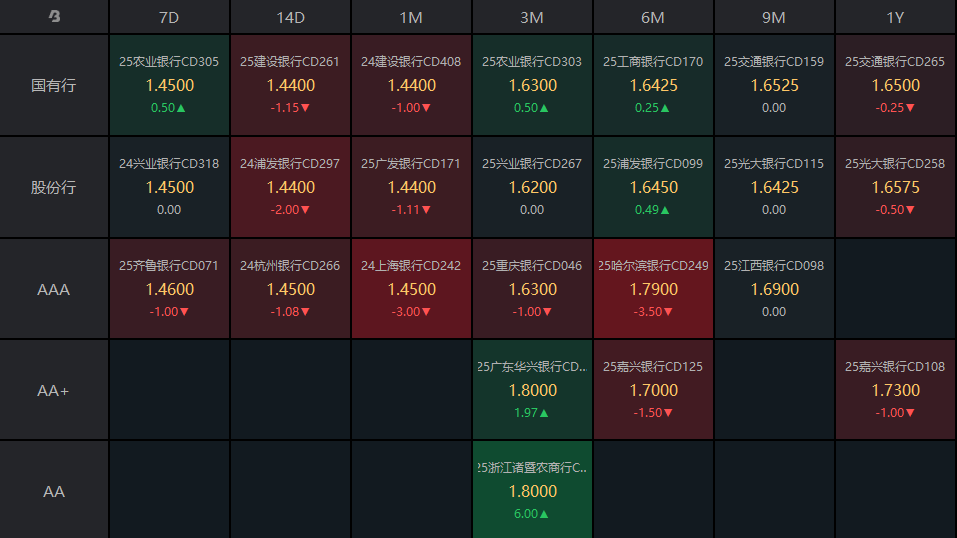The image size is (957, 538).
Task: Click the 25工商银行CD170 link
Action: [x=653, y=62]
